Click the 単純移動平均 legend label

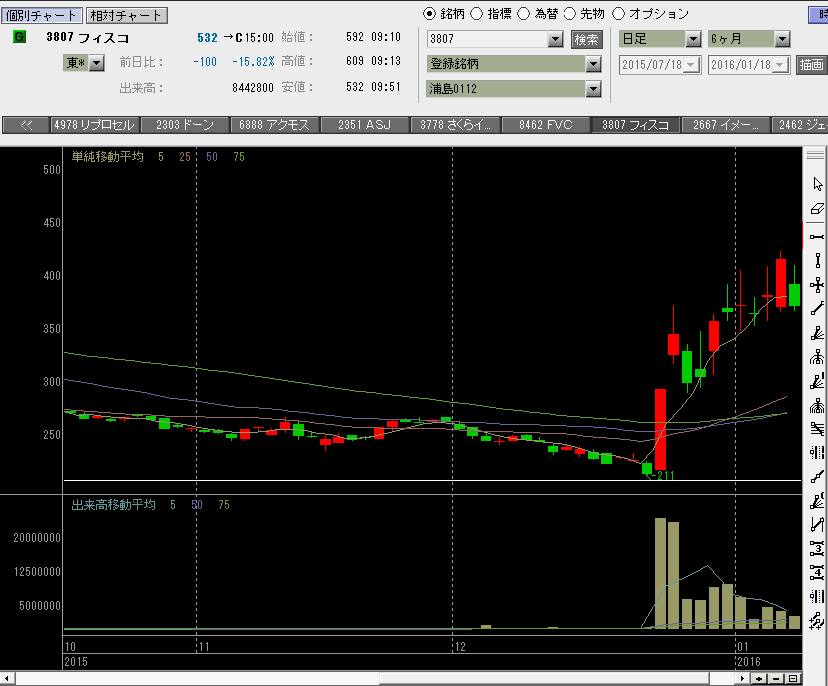pyautogui.click(x=107, y=157)
